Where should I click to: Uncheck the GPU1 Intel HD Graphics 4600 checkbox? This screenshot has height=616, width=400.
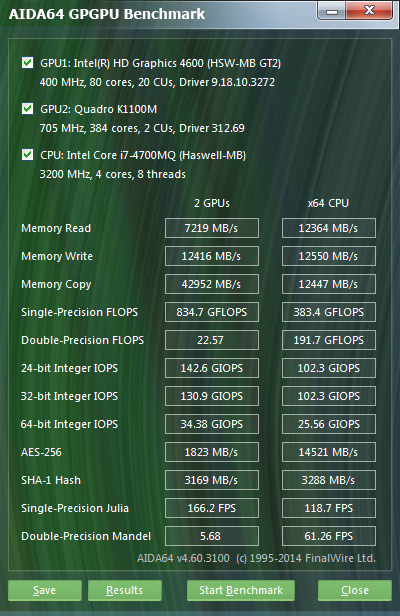click(x=28, y=63)
